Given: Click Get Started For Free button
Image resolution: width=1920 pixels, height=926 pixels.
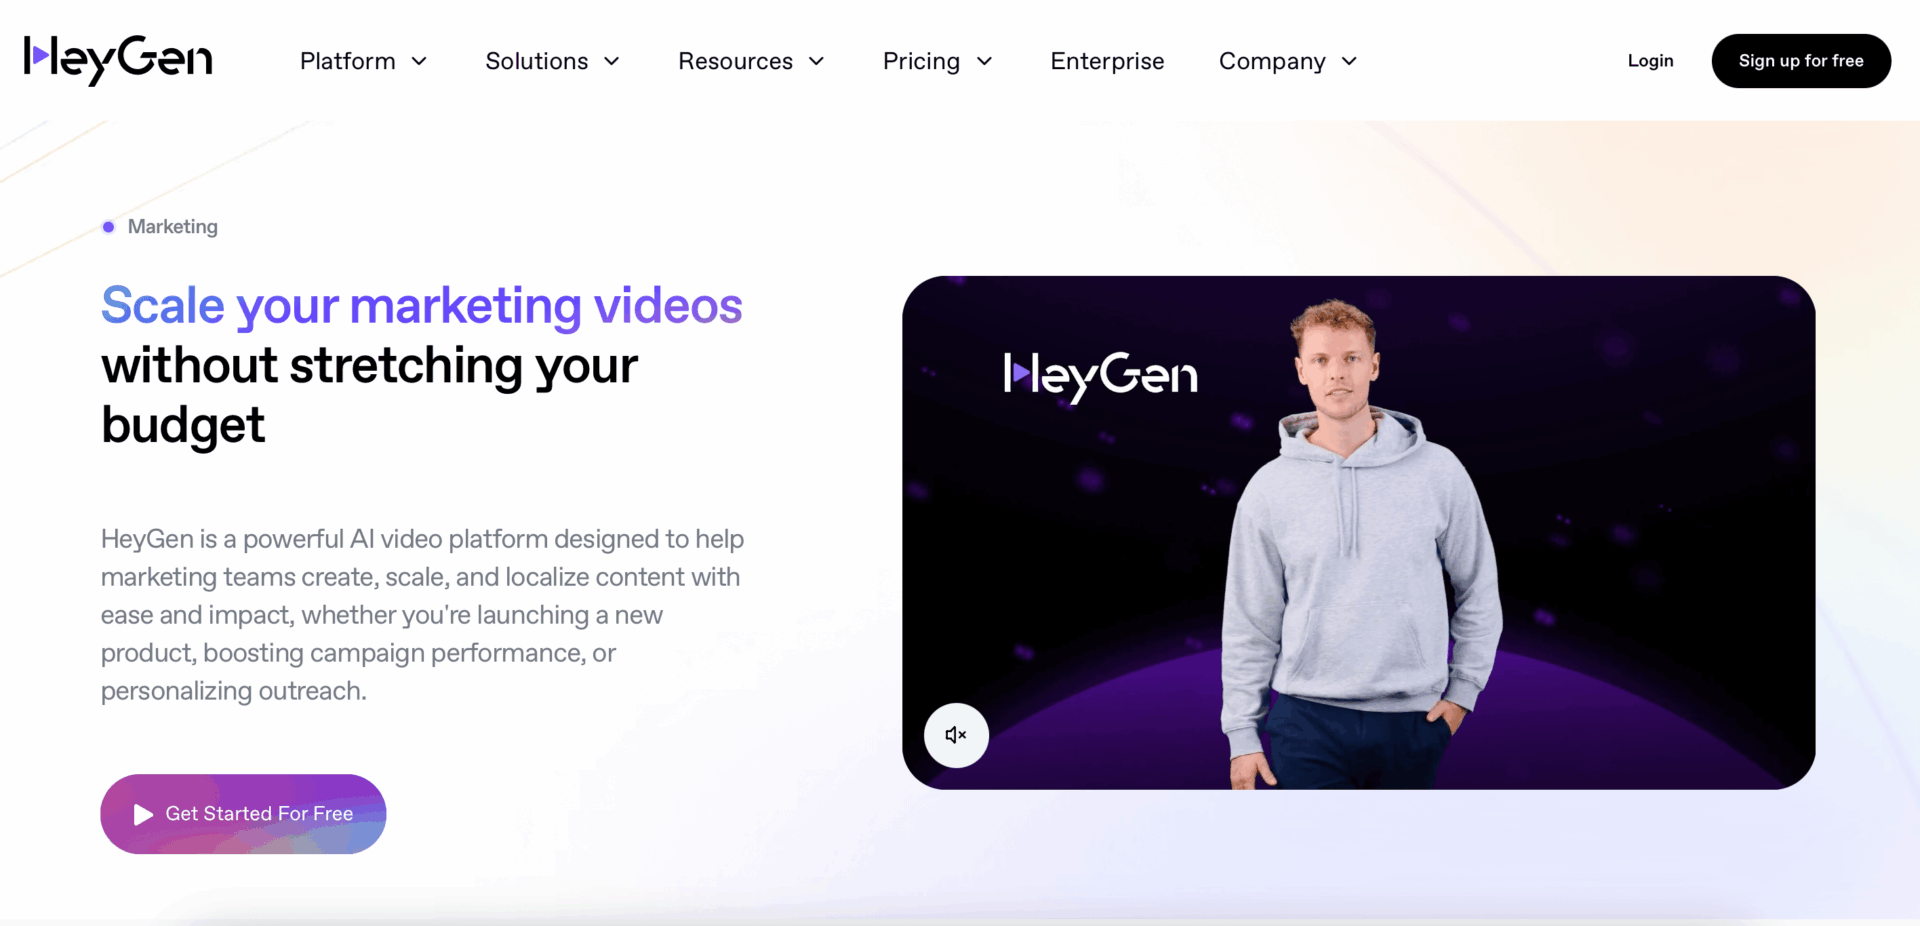Looking at the screenshot, I should coord(243,814).
